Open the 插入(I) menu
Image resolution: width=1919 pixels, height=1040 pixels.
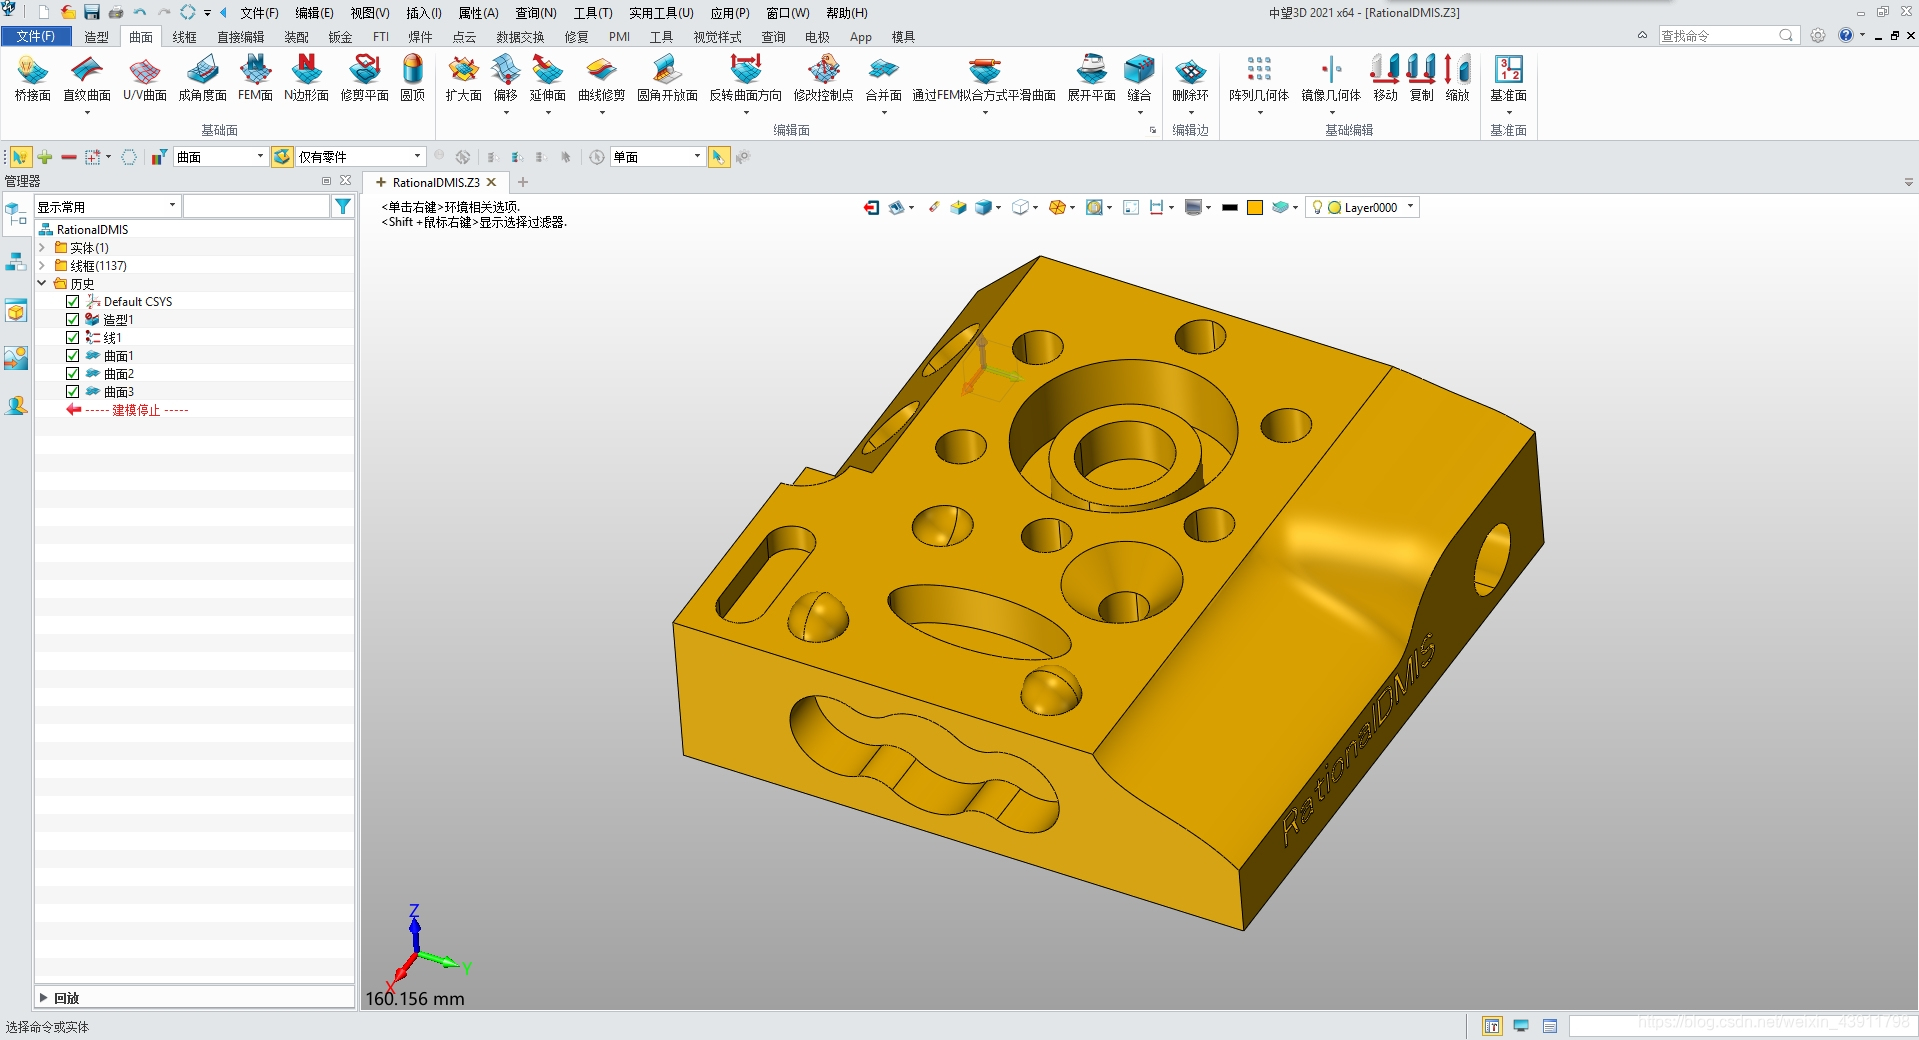pyautogui.click(x=424, y=13)
